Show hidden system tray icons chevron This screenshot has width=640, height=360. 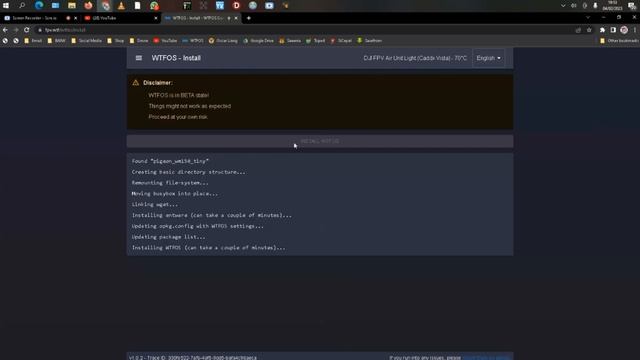(563, 6)
